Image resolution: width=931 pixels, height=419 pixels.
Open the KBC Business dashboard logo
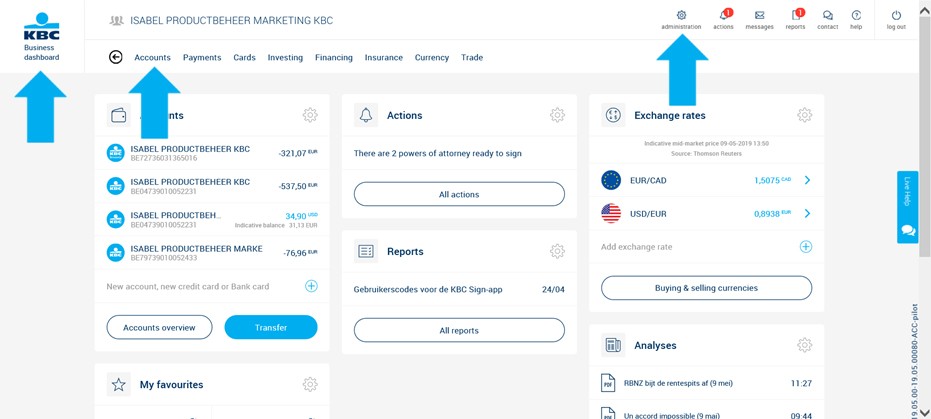point(42,37)
